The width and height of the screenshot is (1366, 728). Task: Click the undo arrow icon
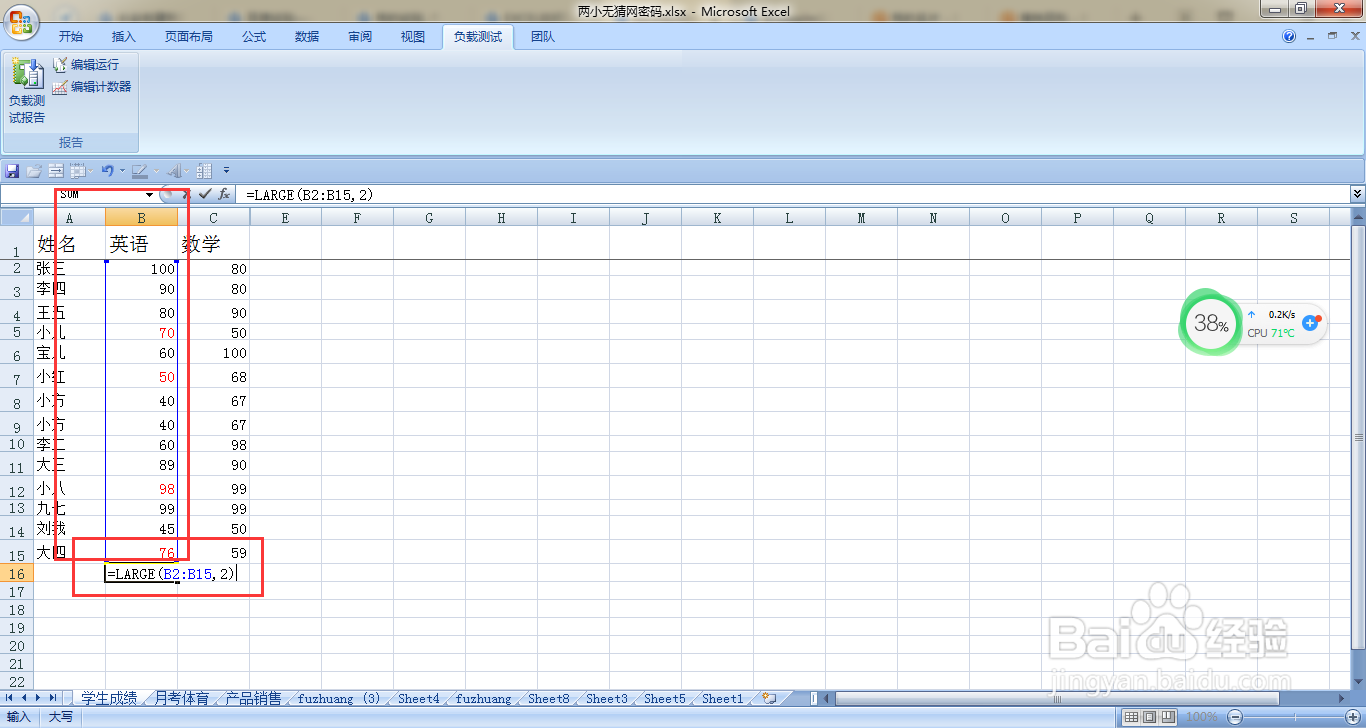(x=107, y=171)
